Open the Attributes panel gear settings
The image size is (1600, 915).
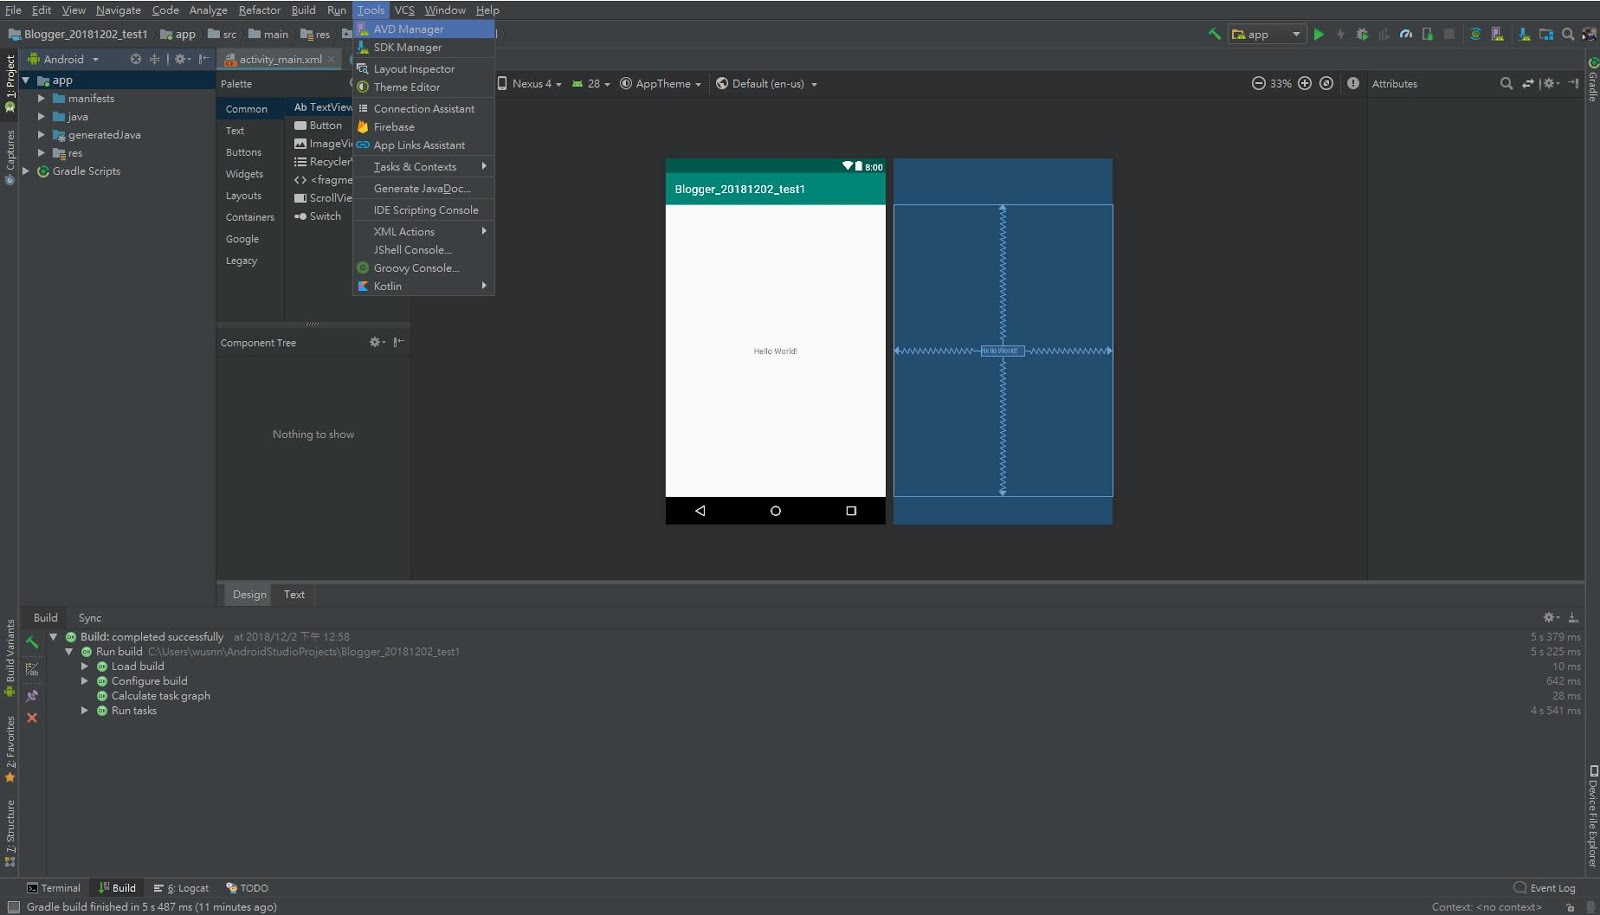coord(1550,84)
